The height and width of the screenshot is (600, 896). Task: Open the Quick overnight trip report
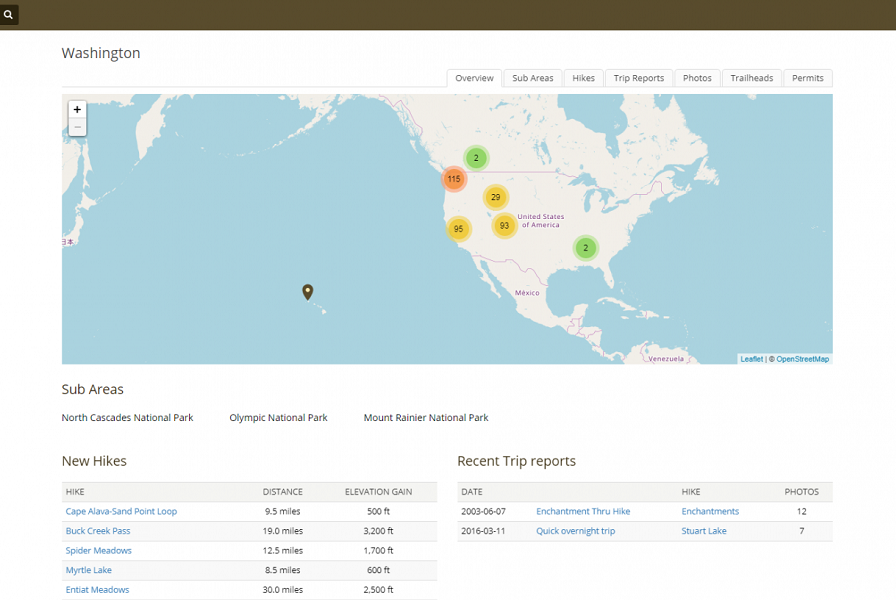575,531
